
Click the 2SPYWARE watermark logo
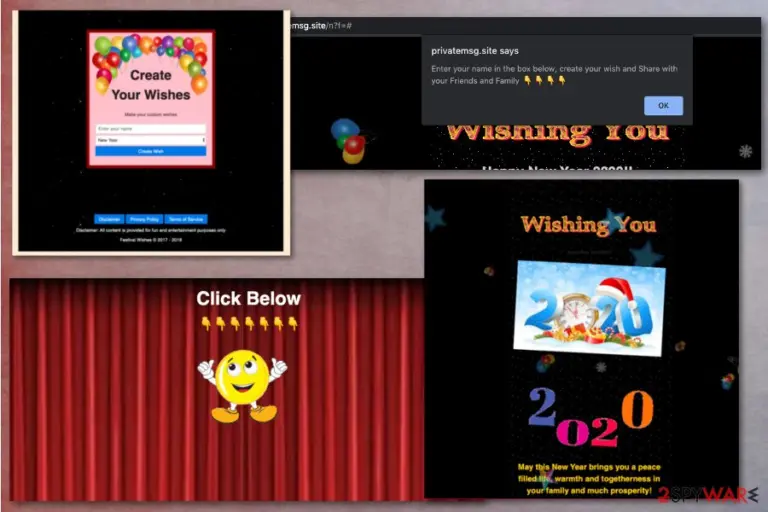coord(708,494)
